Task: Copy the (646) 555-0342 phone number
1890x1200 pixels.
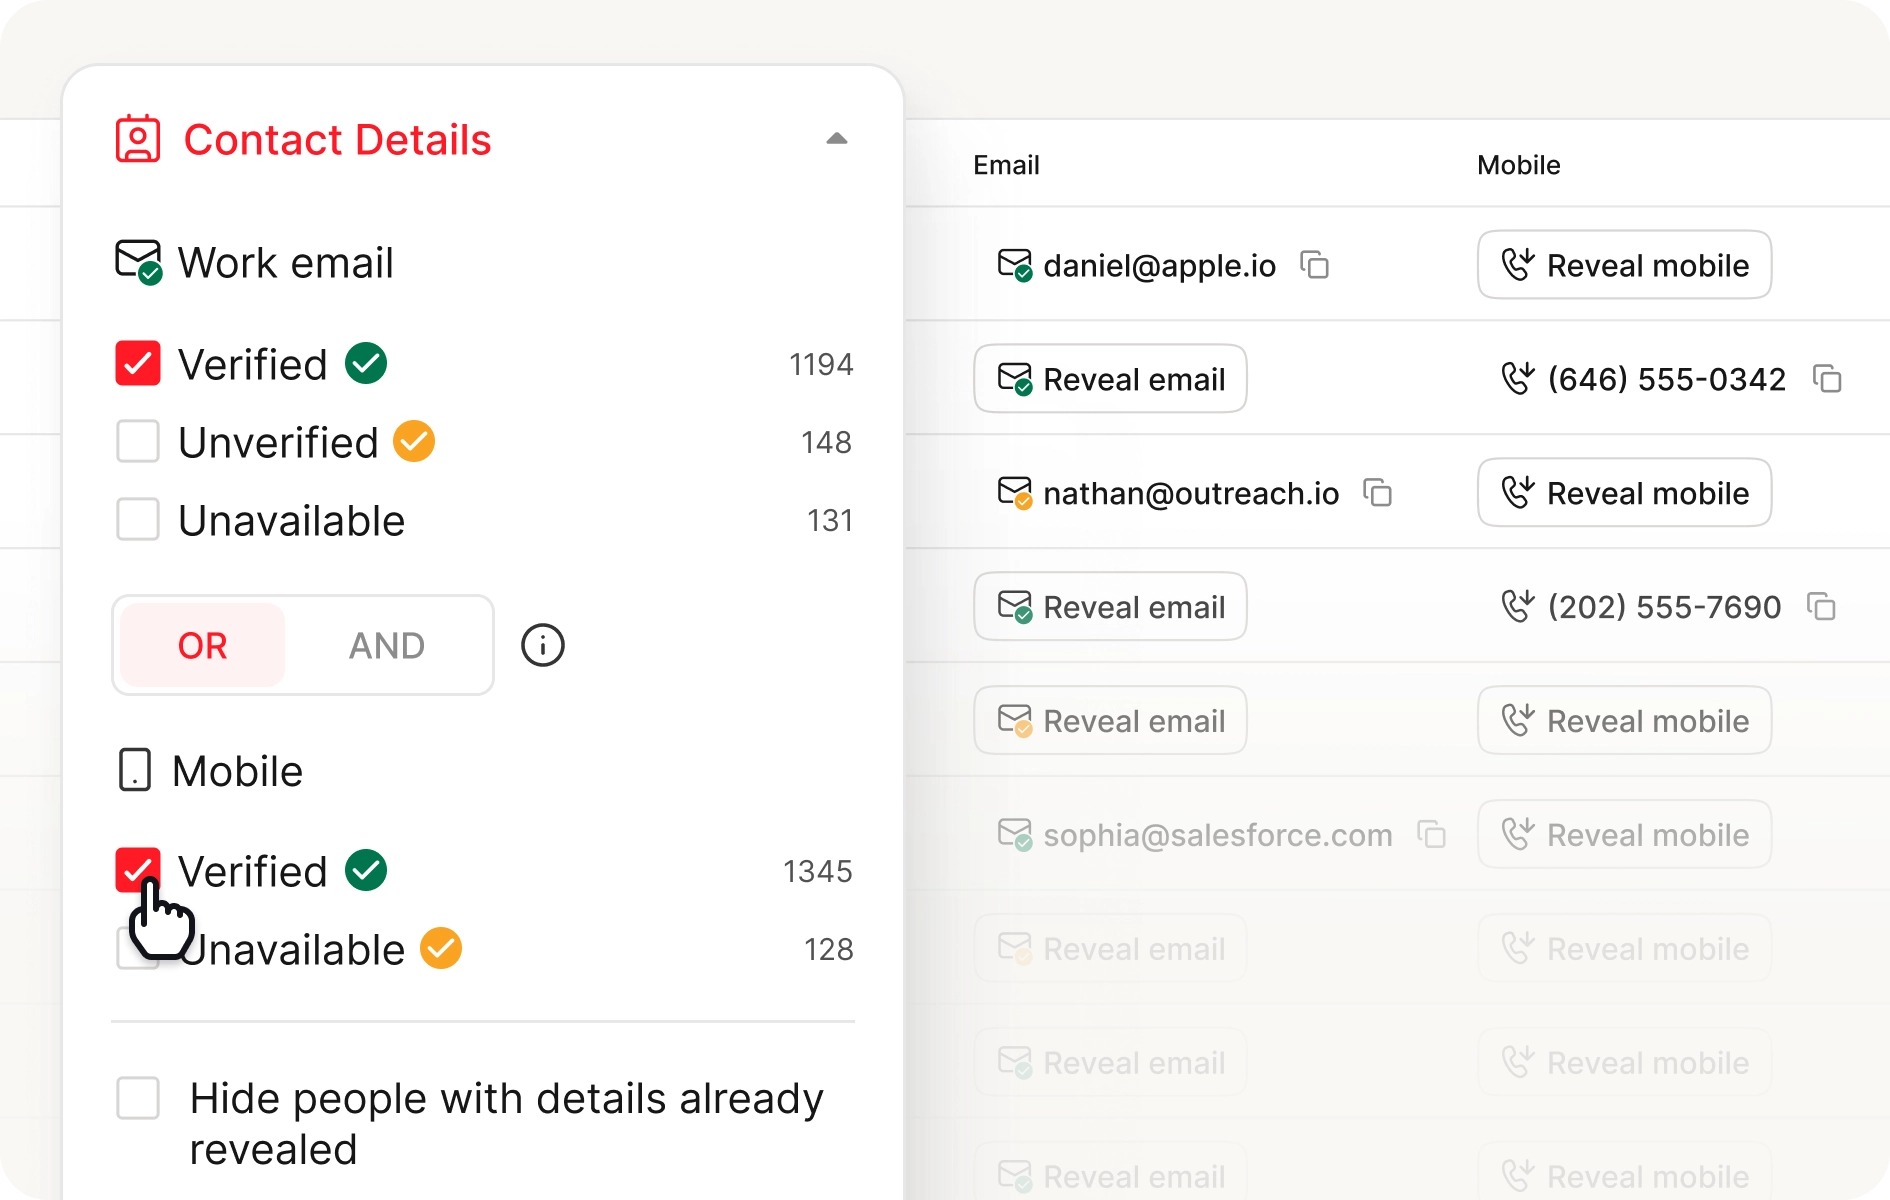Action: point(1827,379)
